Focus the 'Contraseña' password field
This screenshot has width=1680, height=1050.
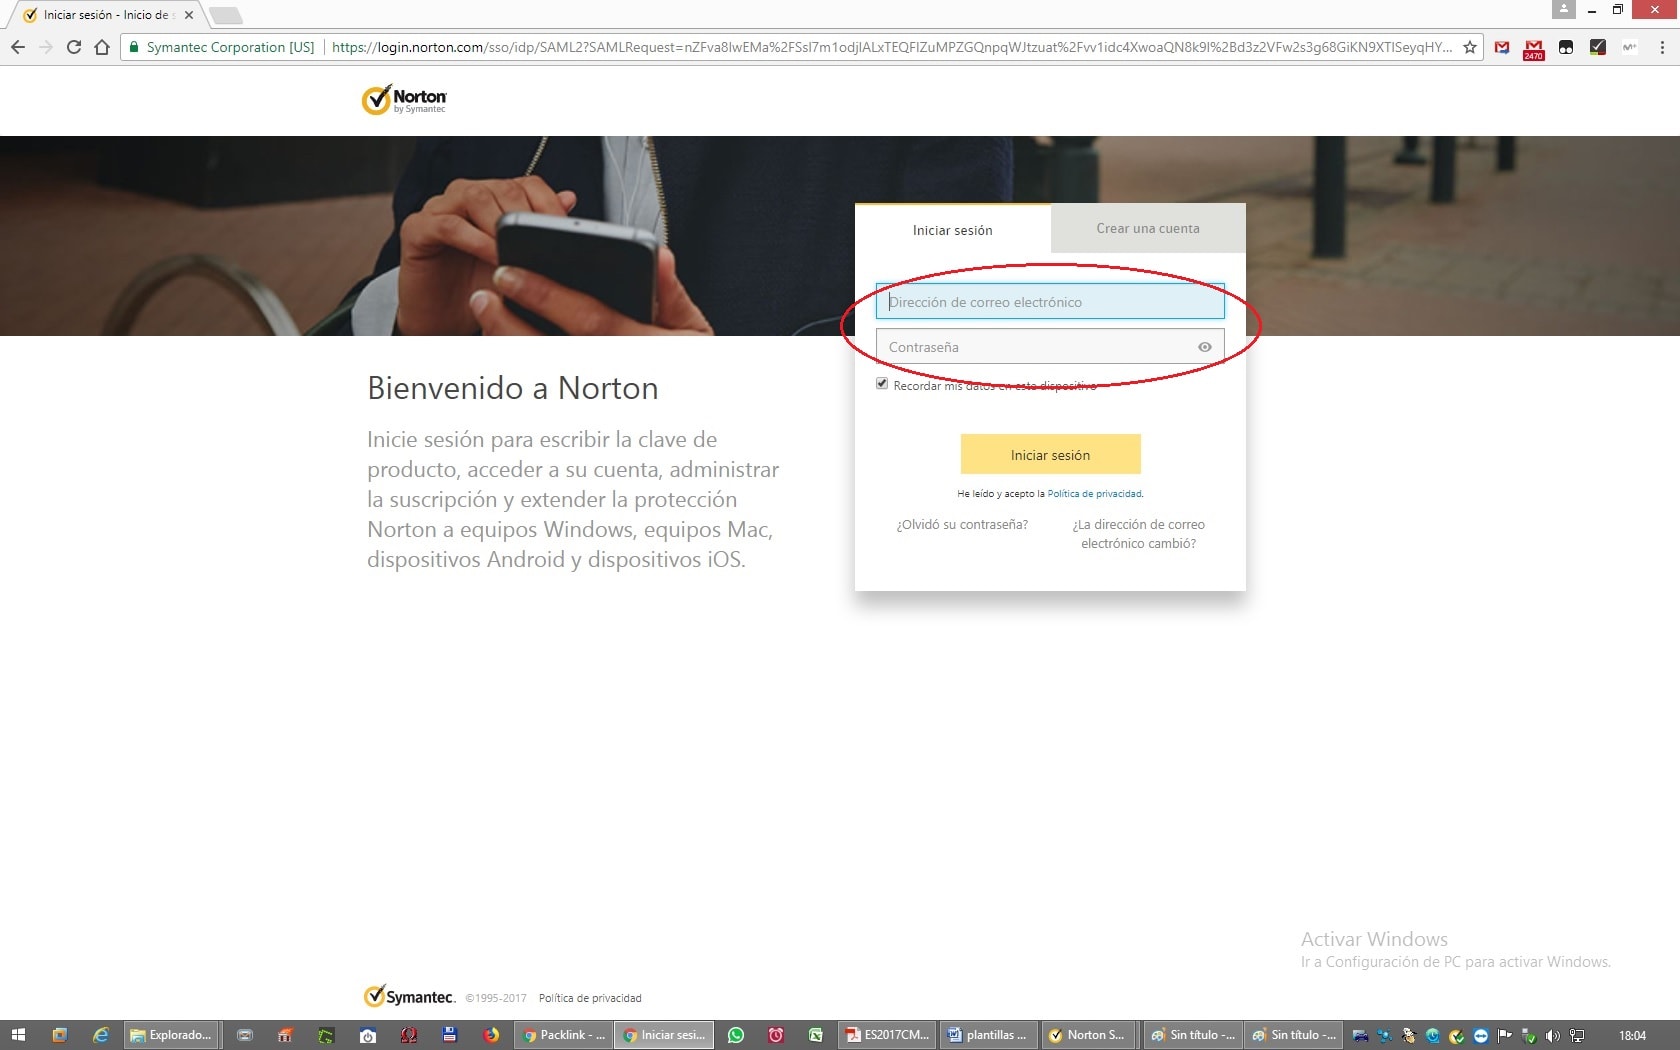point(1050,347)
